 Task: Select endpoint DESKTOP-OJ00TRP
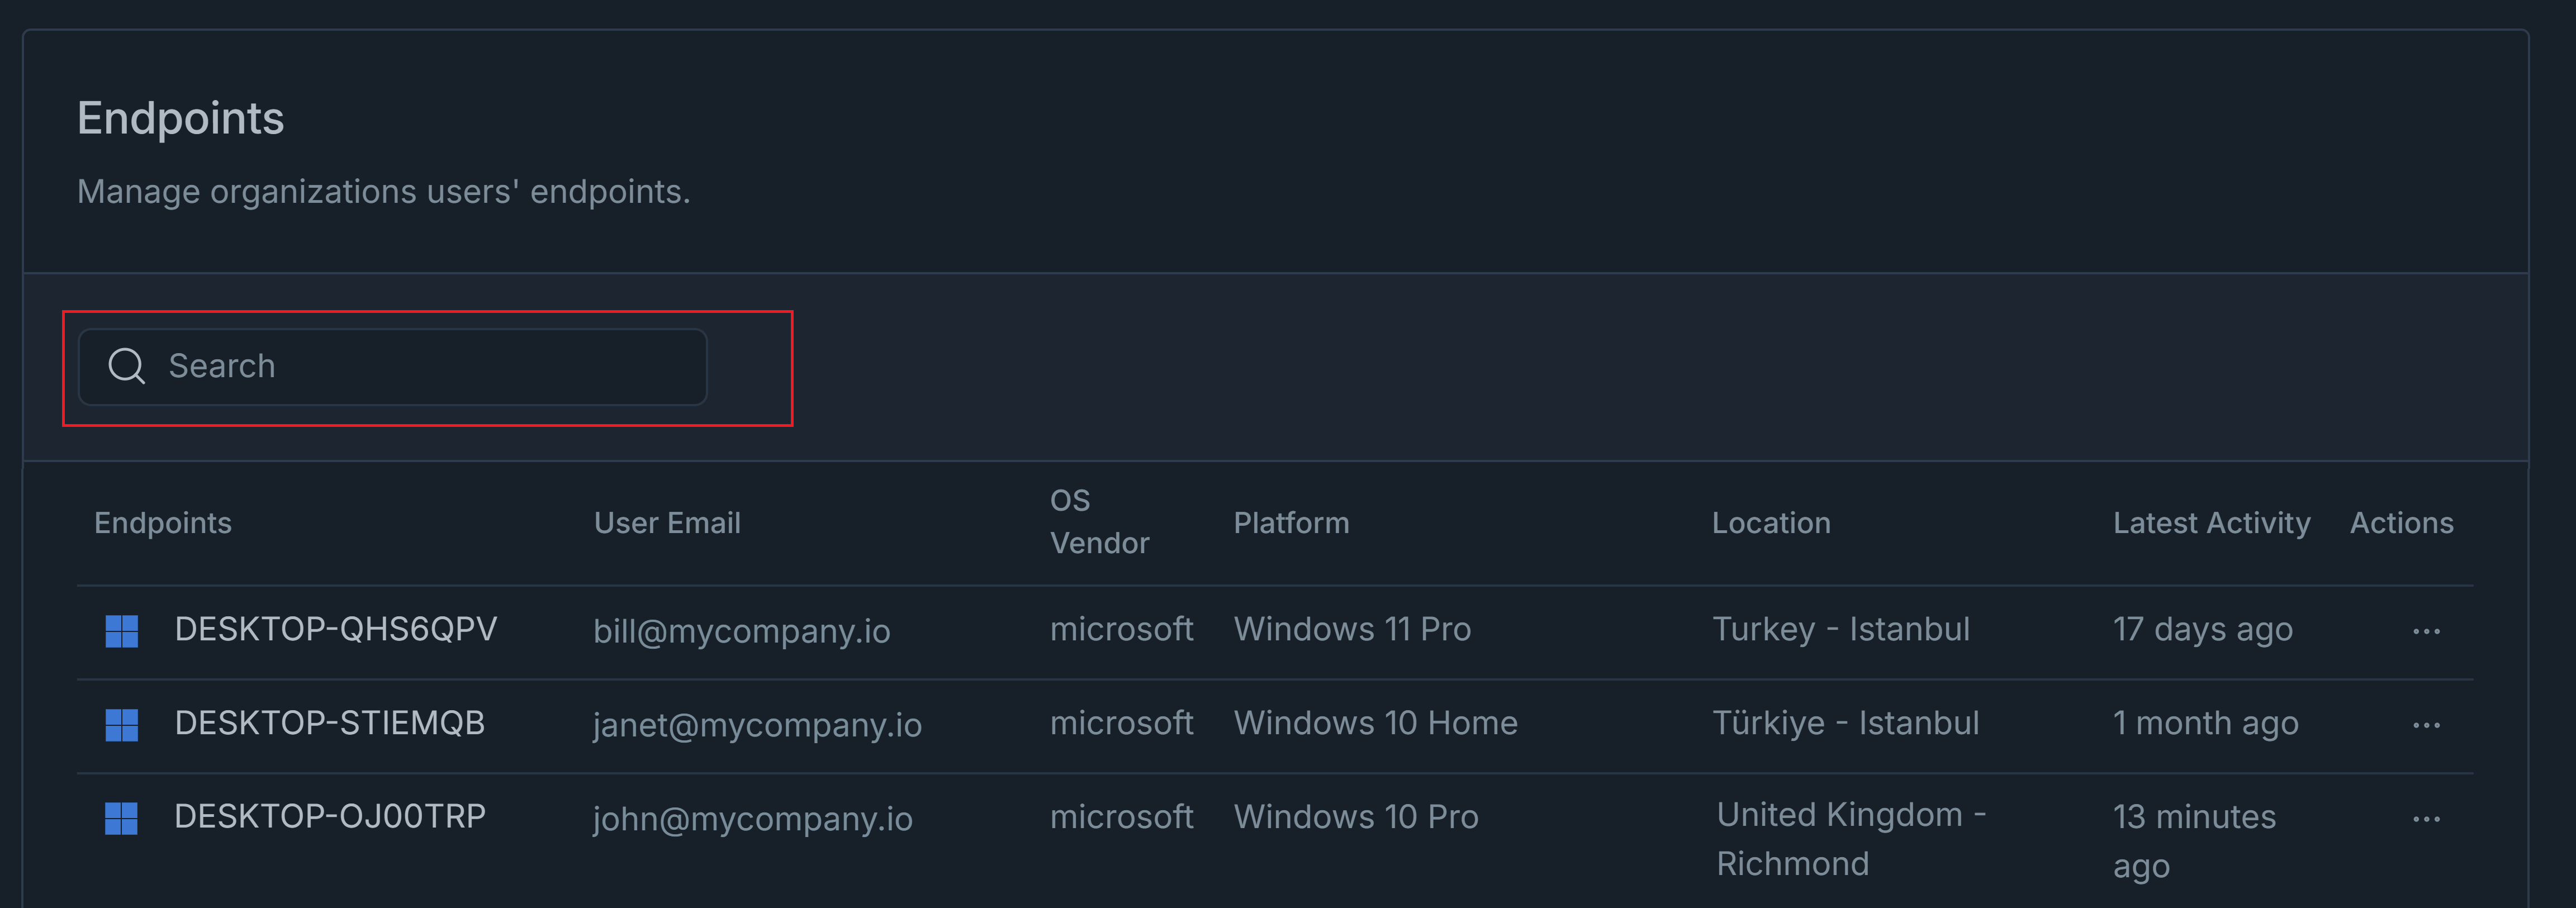(330, 817)
